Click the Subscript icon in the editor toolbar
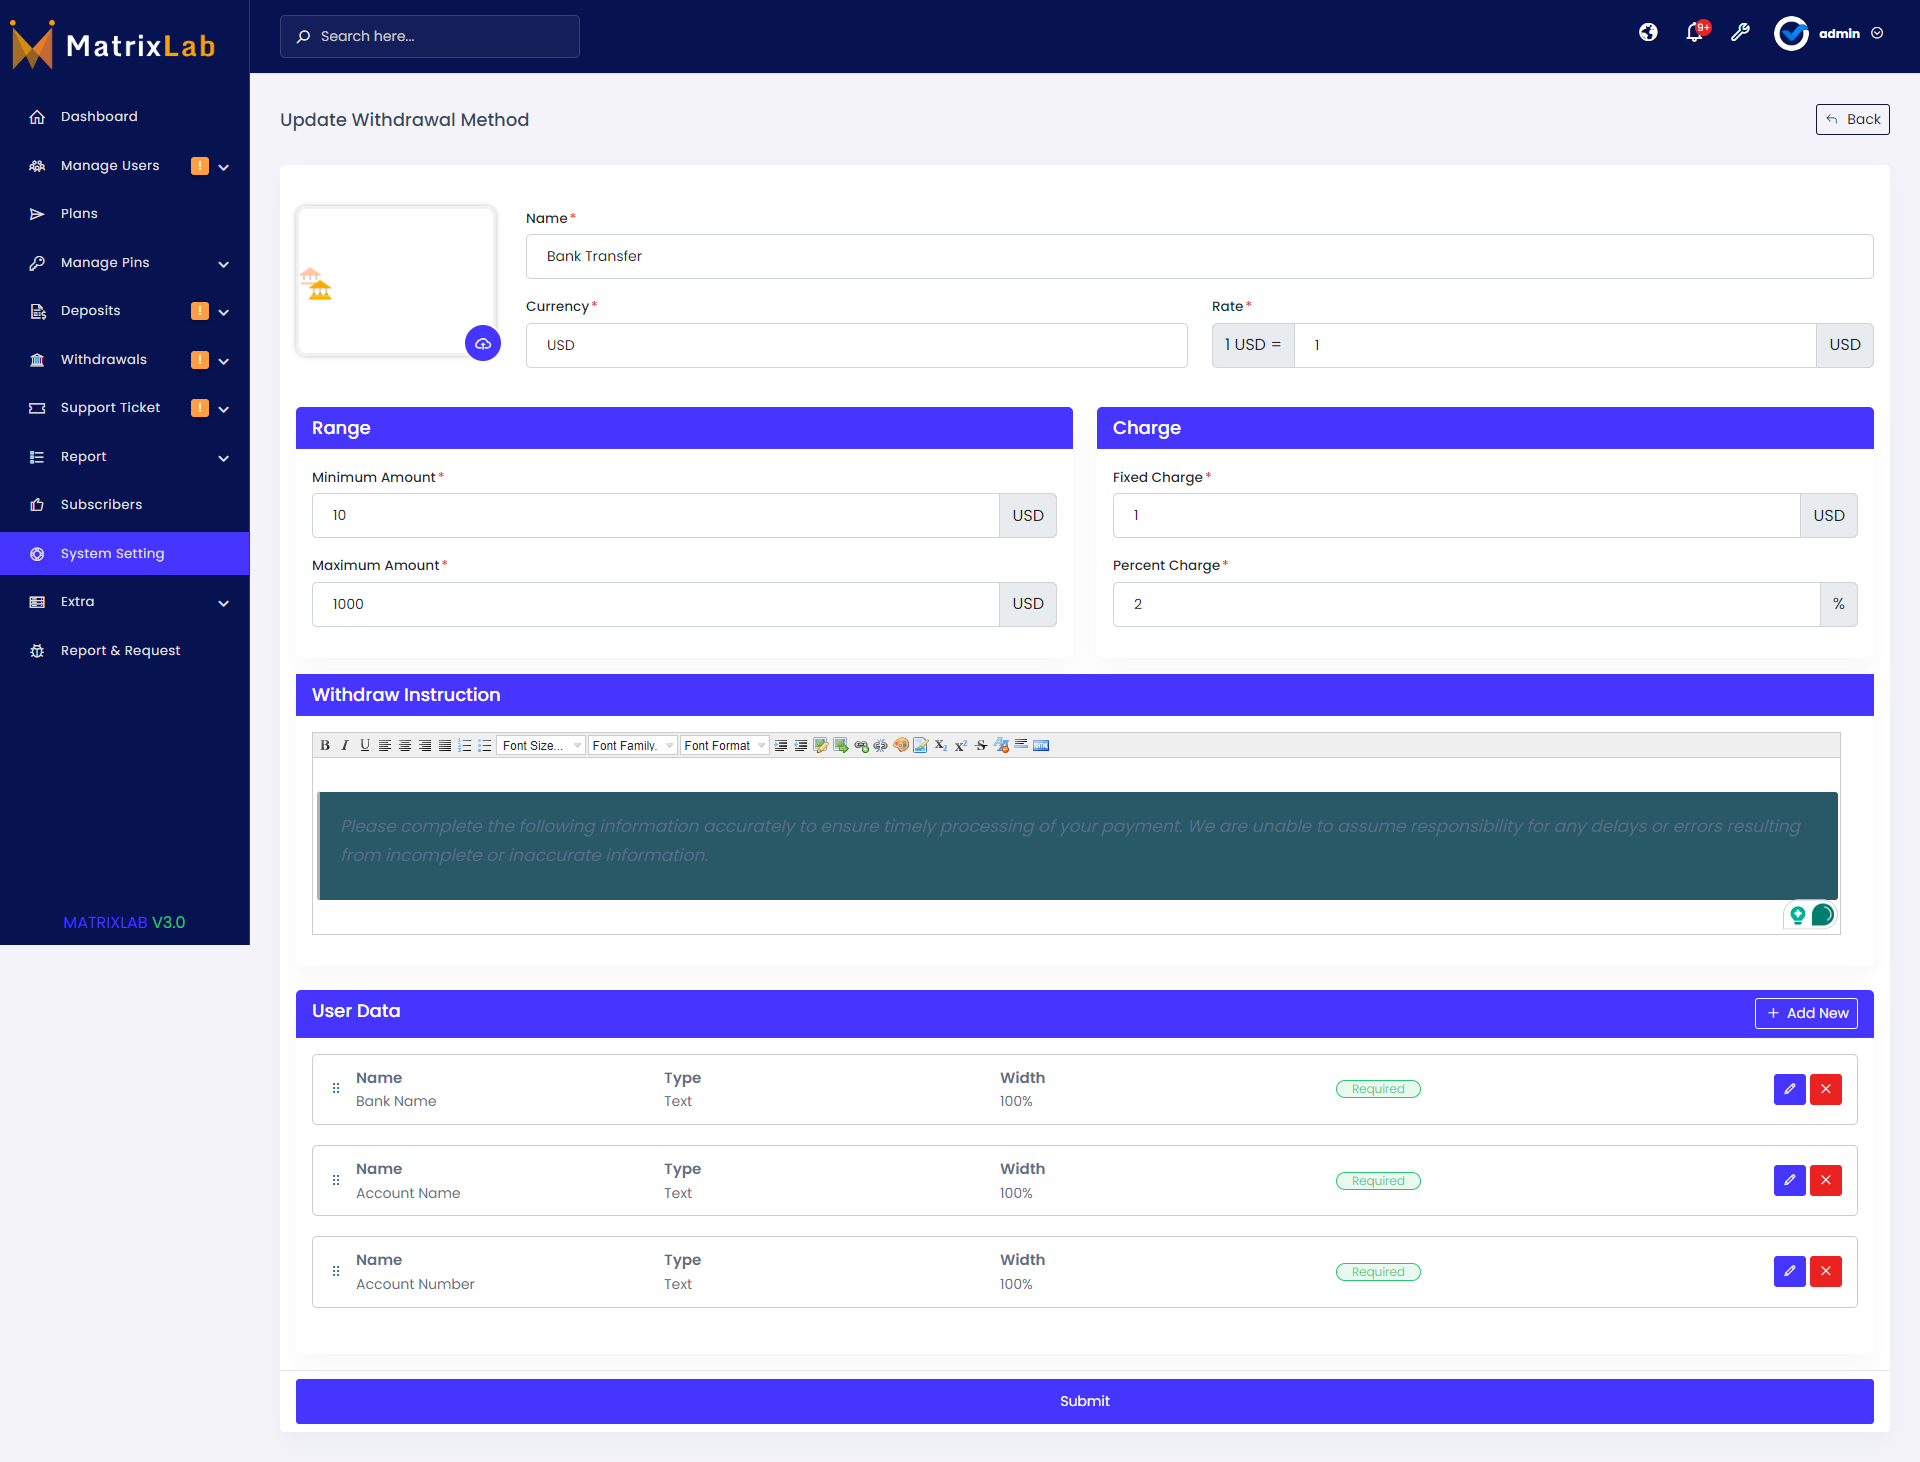 (x=940, y=745)
